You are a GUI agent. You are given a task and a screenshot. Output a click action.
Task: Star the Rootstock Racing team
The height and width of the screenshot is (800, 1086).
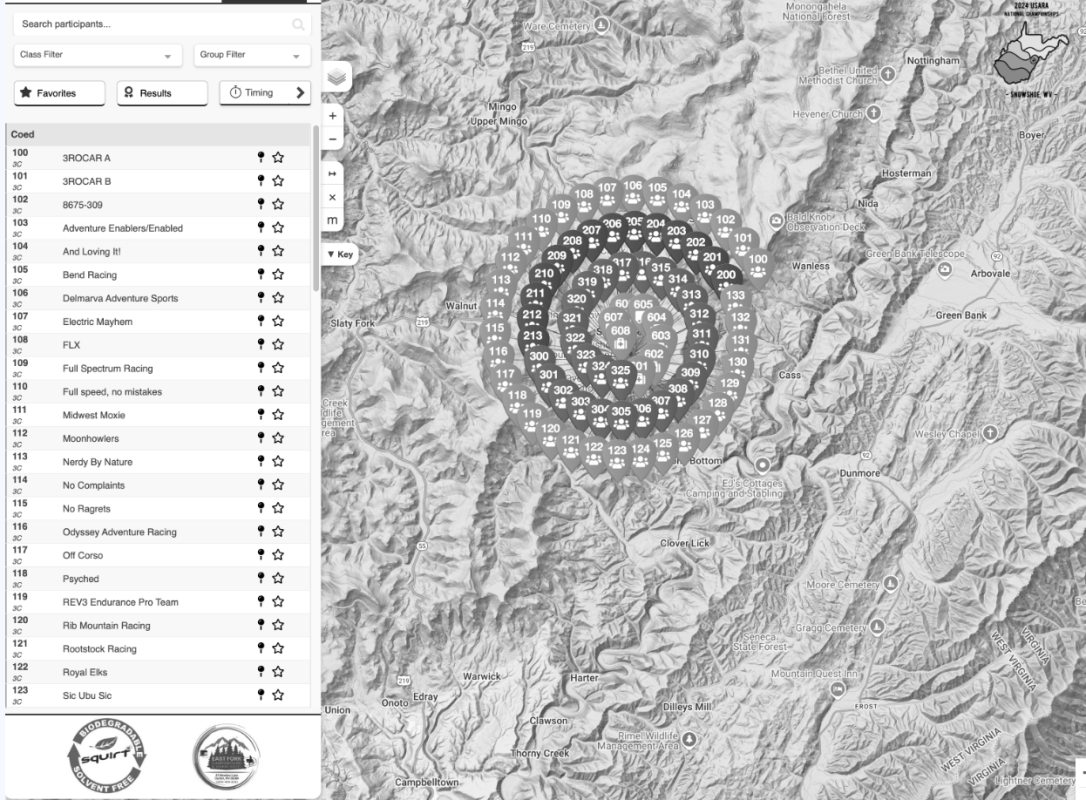pyautogui.click(x=278, y=648)
